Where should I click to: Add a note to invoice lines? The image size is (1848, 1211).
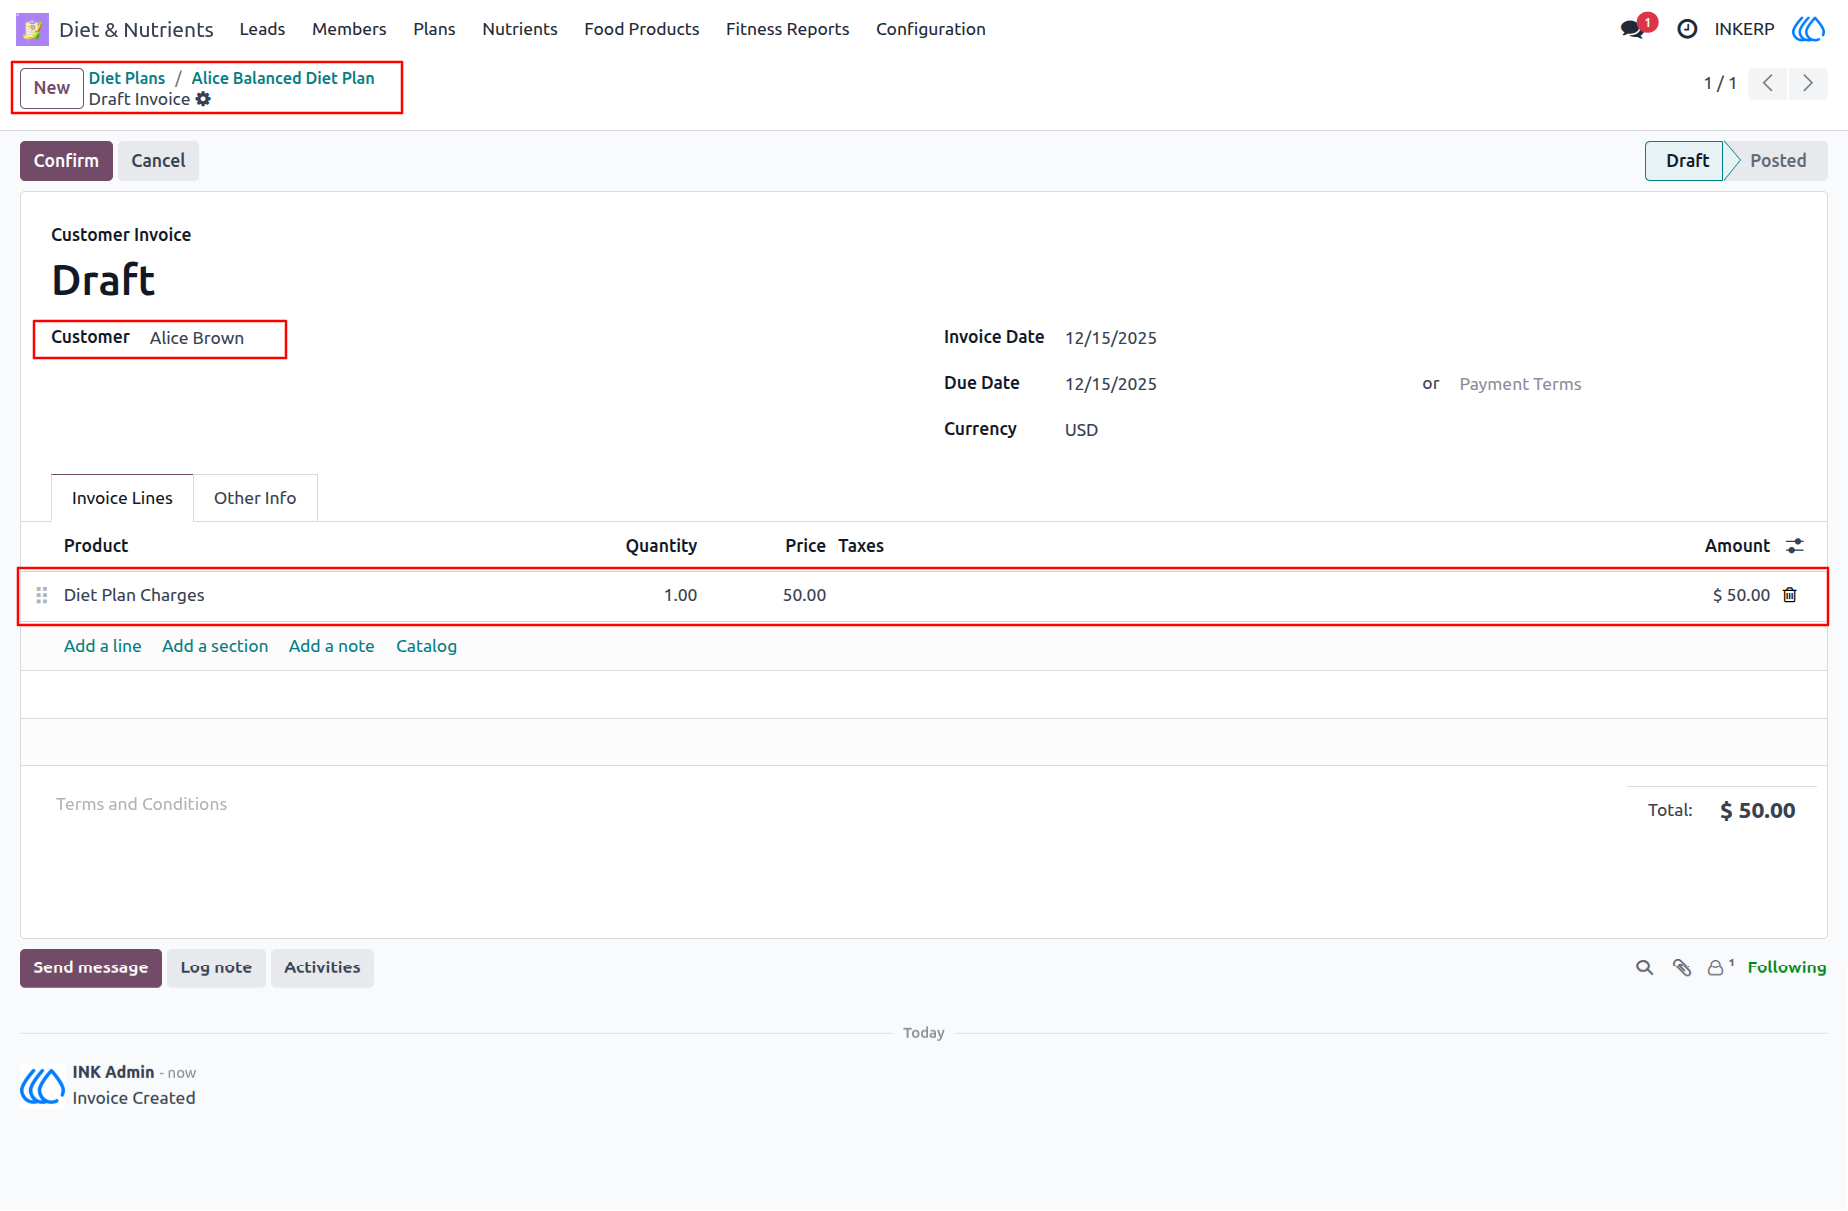point(332,646)
